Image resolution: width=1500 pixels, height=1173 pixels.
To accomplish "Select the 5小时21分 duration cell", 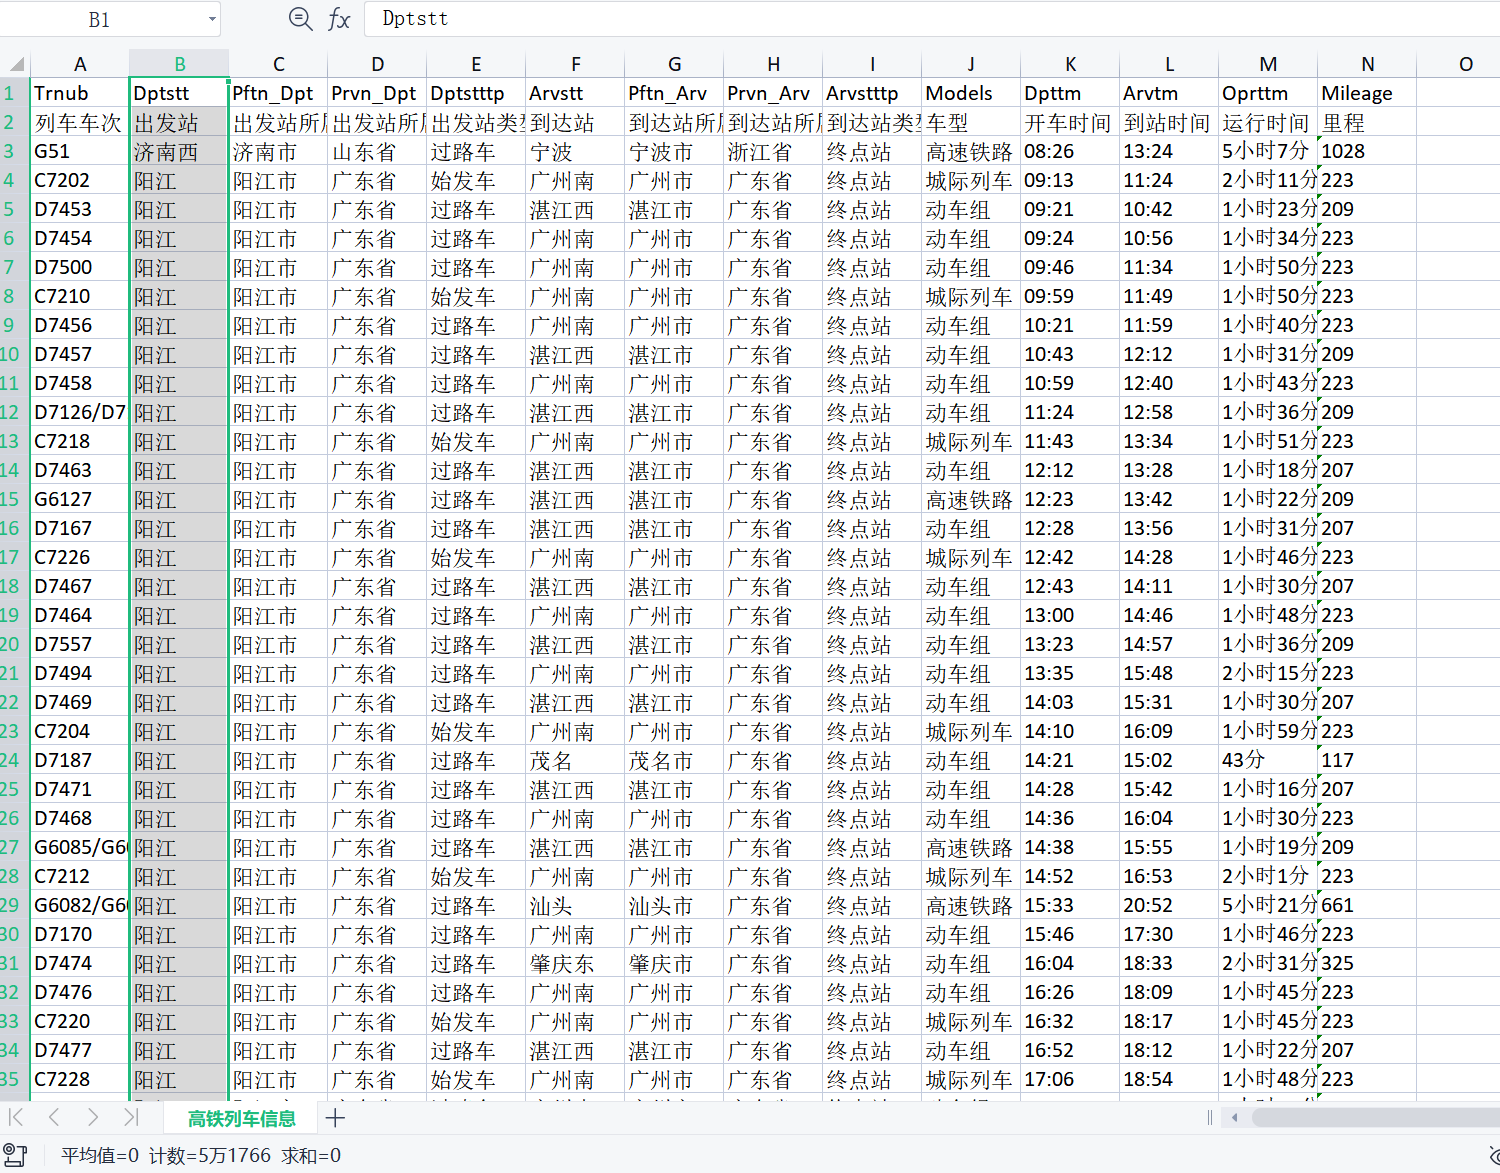I will tap(1268, 905).
